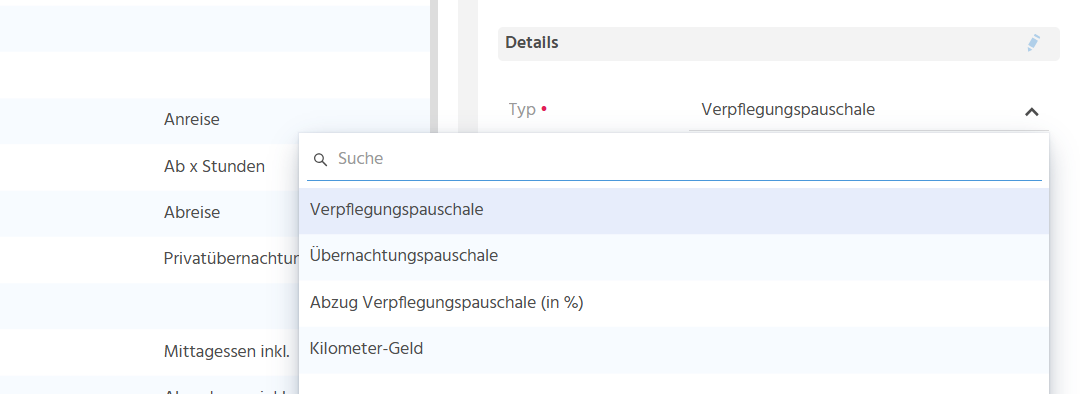The image size is (1080, 394).
Task: Select the Kilometer-Geld option
Action: point(674,349)
